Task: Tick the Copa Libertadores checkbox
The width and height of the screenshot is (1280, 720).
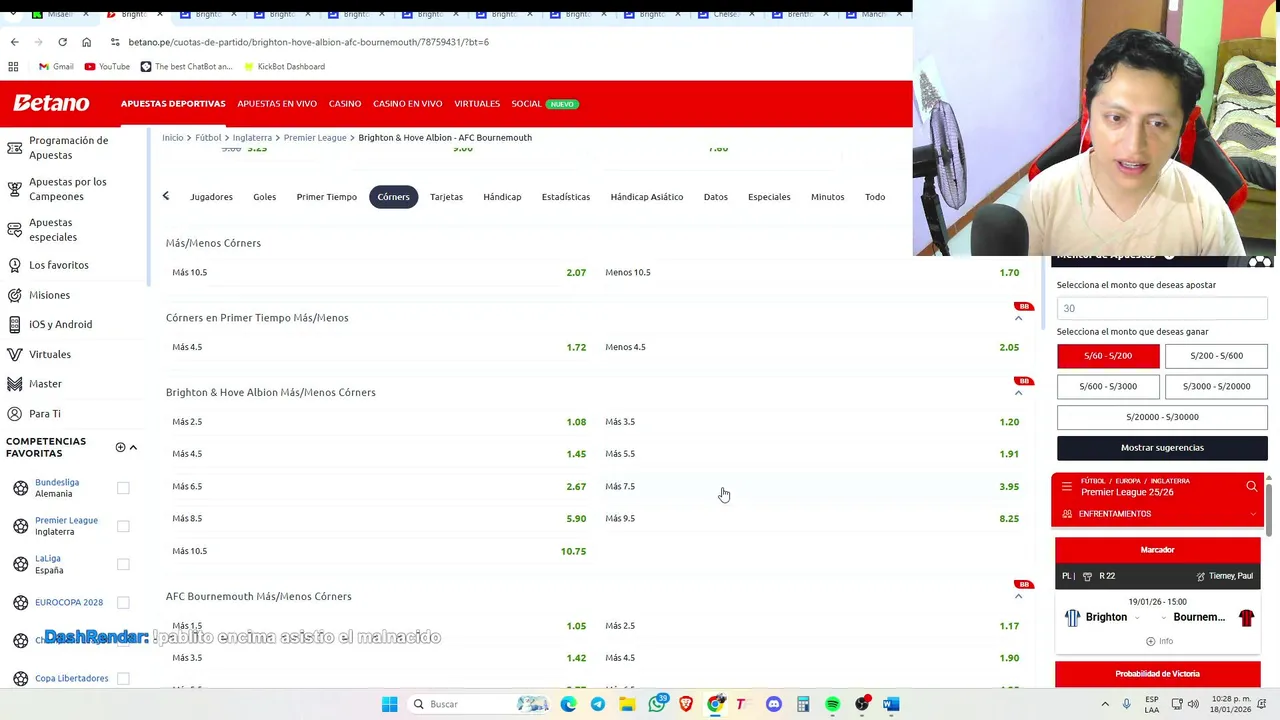Action: tap(123, 678)
